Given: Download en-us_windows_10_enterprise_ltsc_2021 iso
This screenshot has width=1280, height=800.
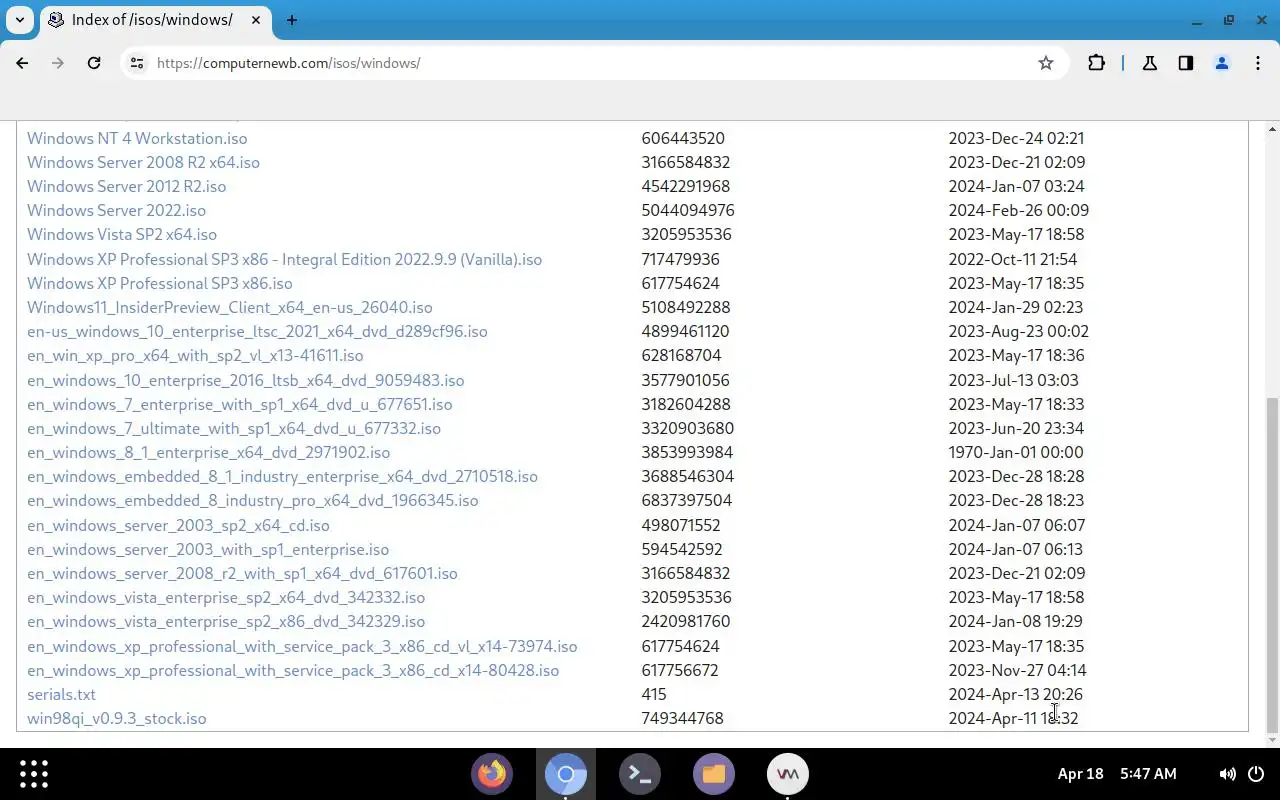Looking at the screenshot, I should pos(257,331).
